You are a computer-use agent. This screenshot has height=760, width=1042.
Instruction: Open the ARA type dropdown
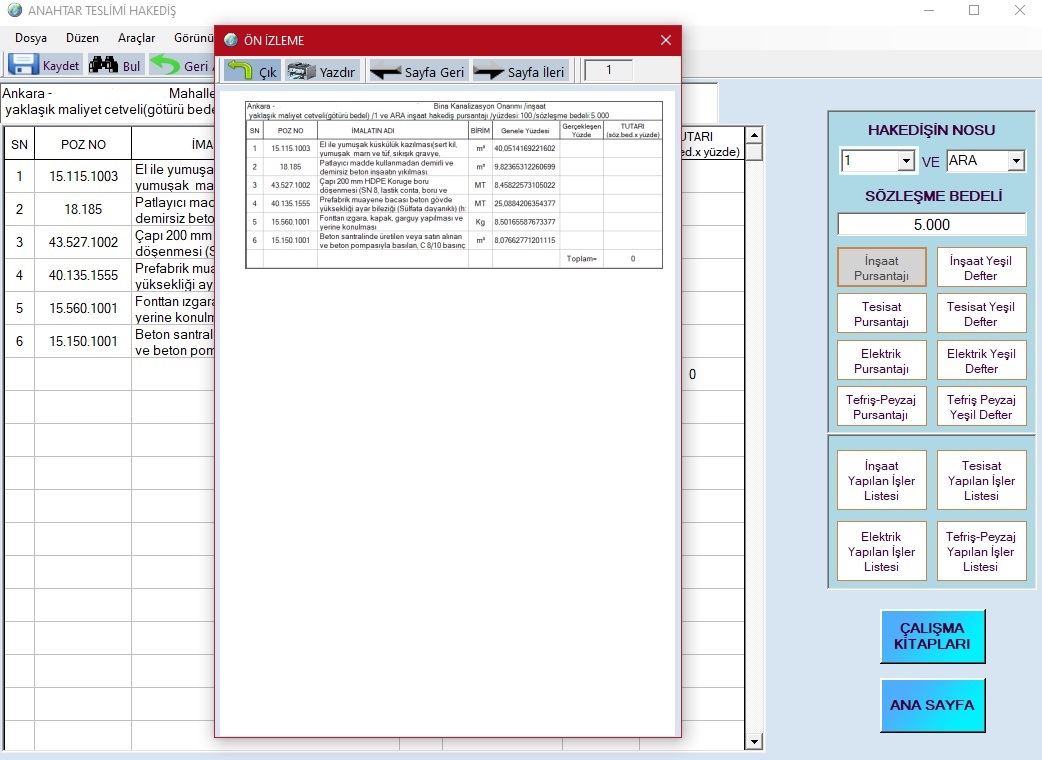[1016, 161]
